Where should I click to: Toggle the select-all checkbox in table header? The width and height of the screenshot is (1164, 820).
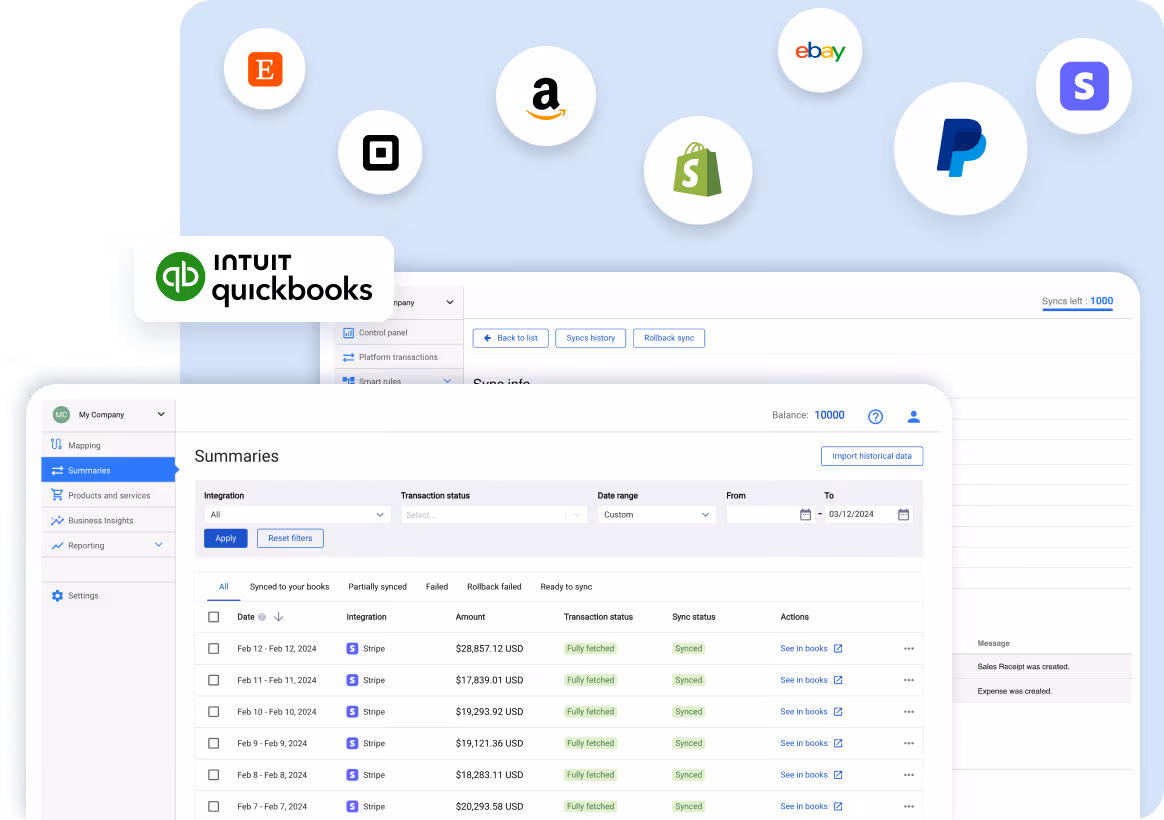coord(214,617)
